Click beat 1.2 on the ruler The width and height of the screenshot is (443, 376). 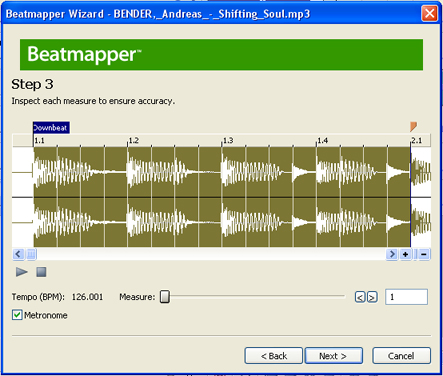coord(133,141)
